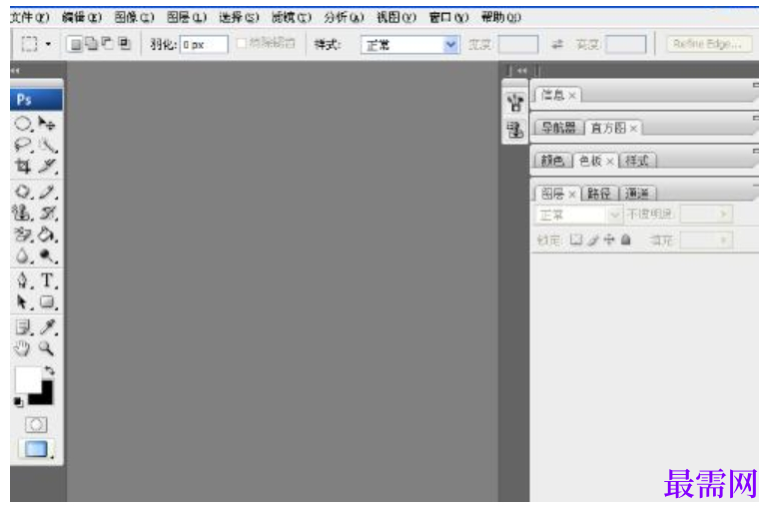The image size is (776, 515).
Task: Swap foreground and background colors
Action: 49,370
